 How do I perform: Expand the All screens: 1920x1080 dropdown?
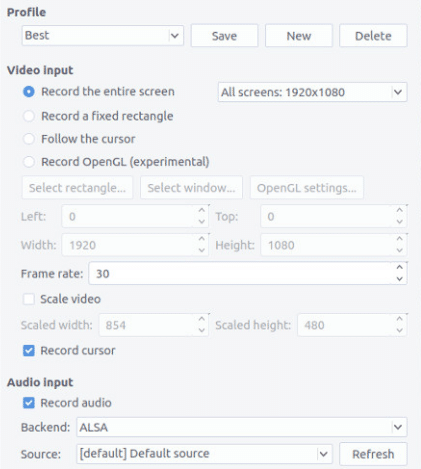click(x=312, y=92)
